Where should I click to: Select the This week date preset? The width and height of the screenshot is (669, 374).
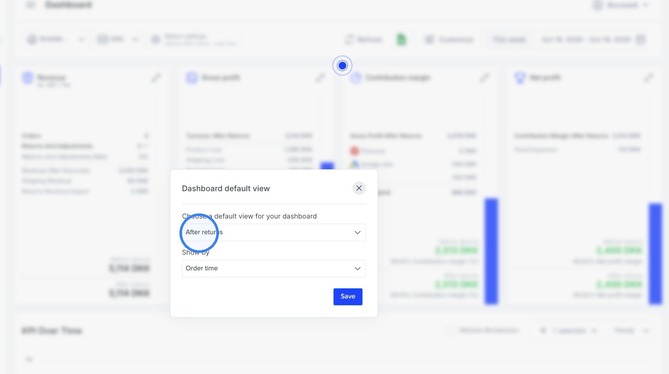click(509, 40)
